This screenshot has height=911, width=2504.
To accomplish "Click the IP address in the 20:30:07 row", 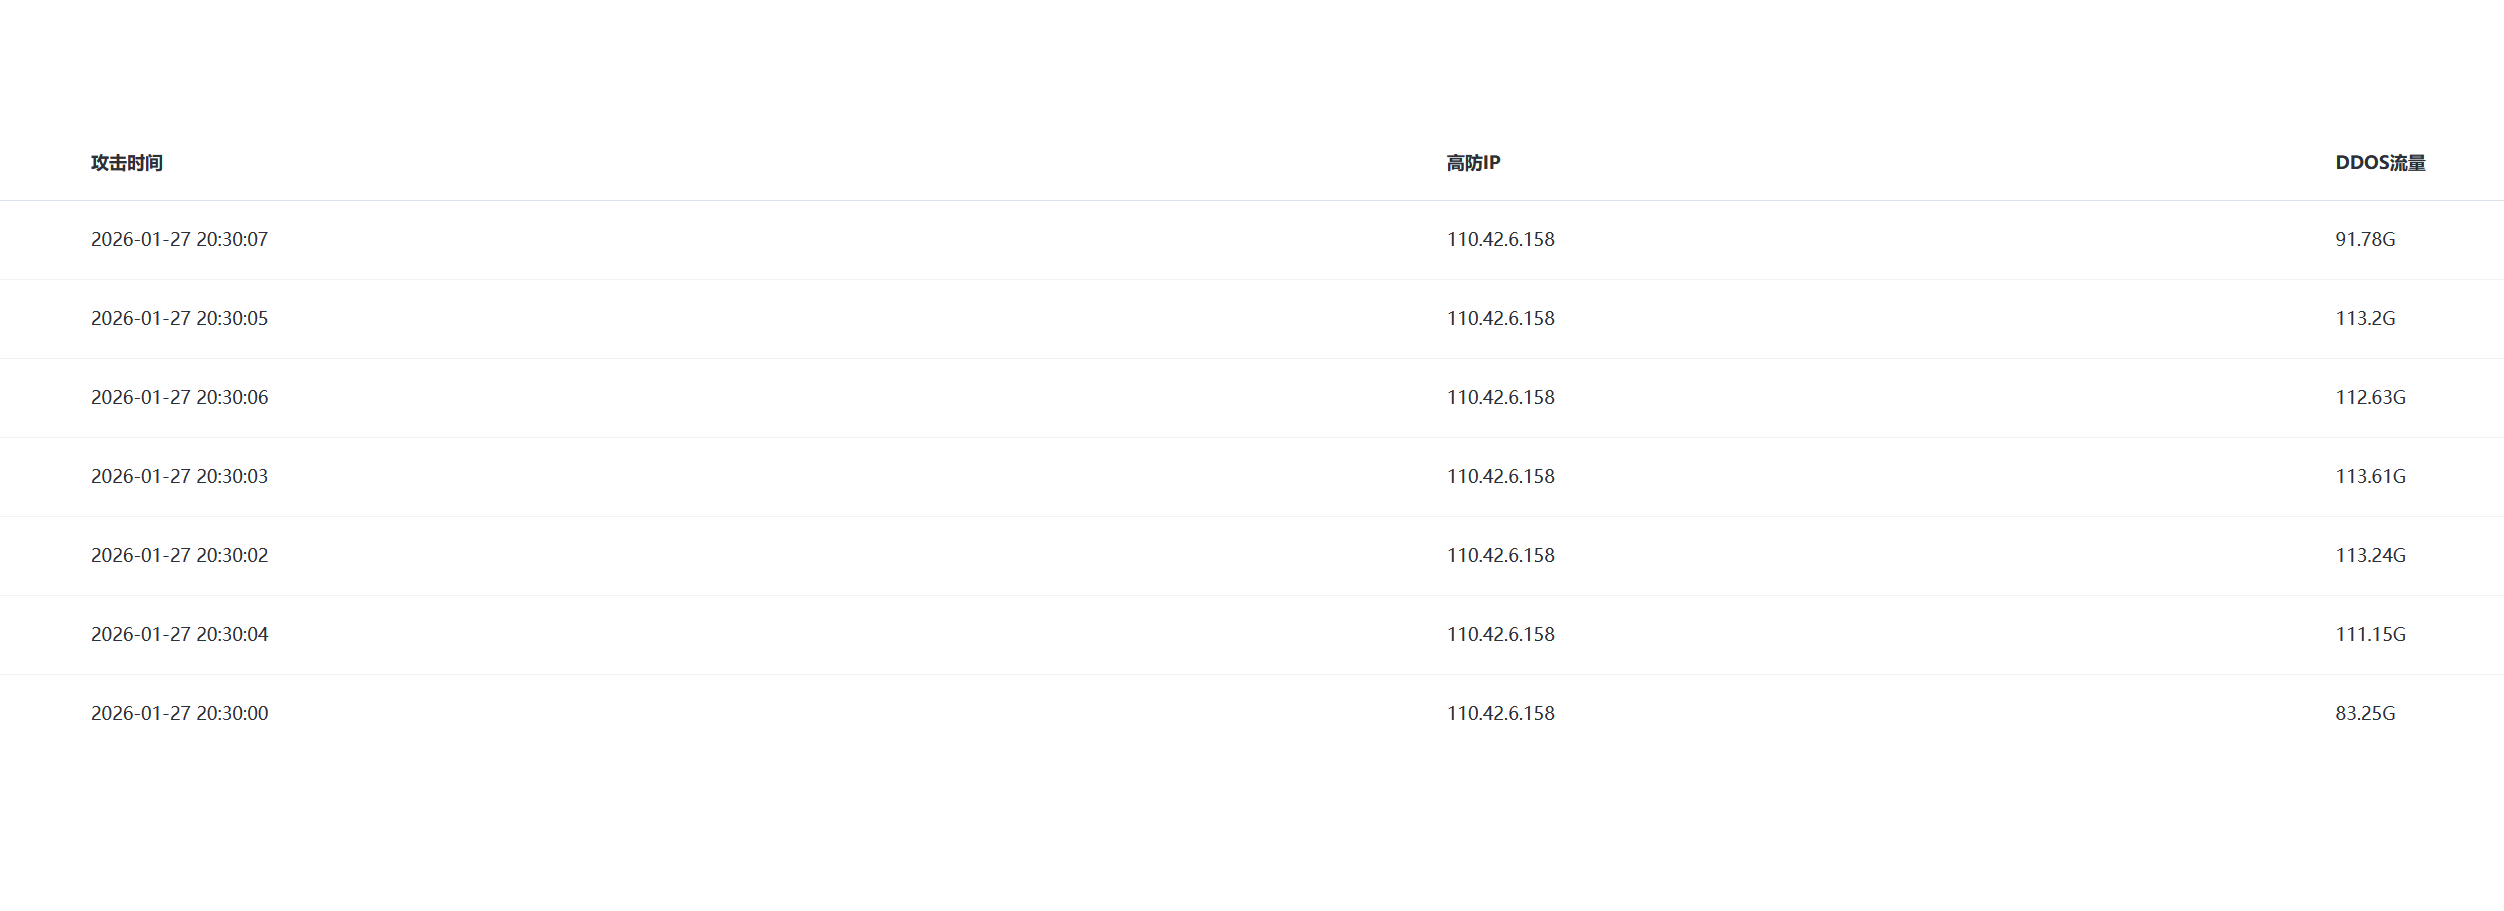I will click(1500, 240).
